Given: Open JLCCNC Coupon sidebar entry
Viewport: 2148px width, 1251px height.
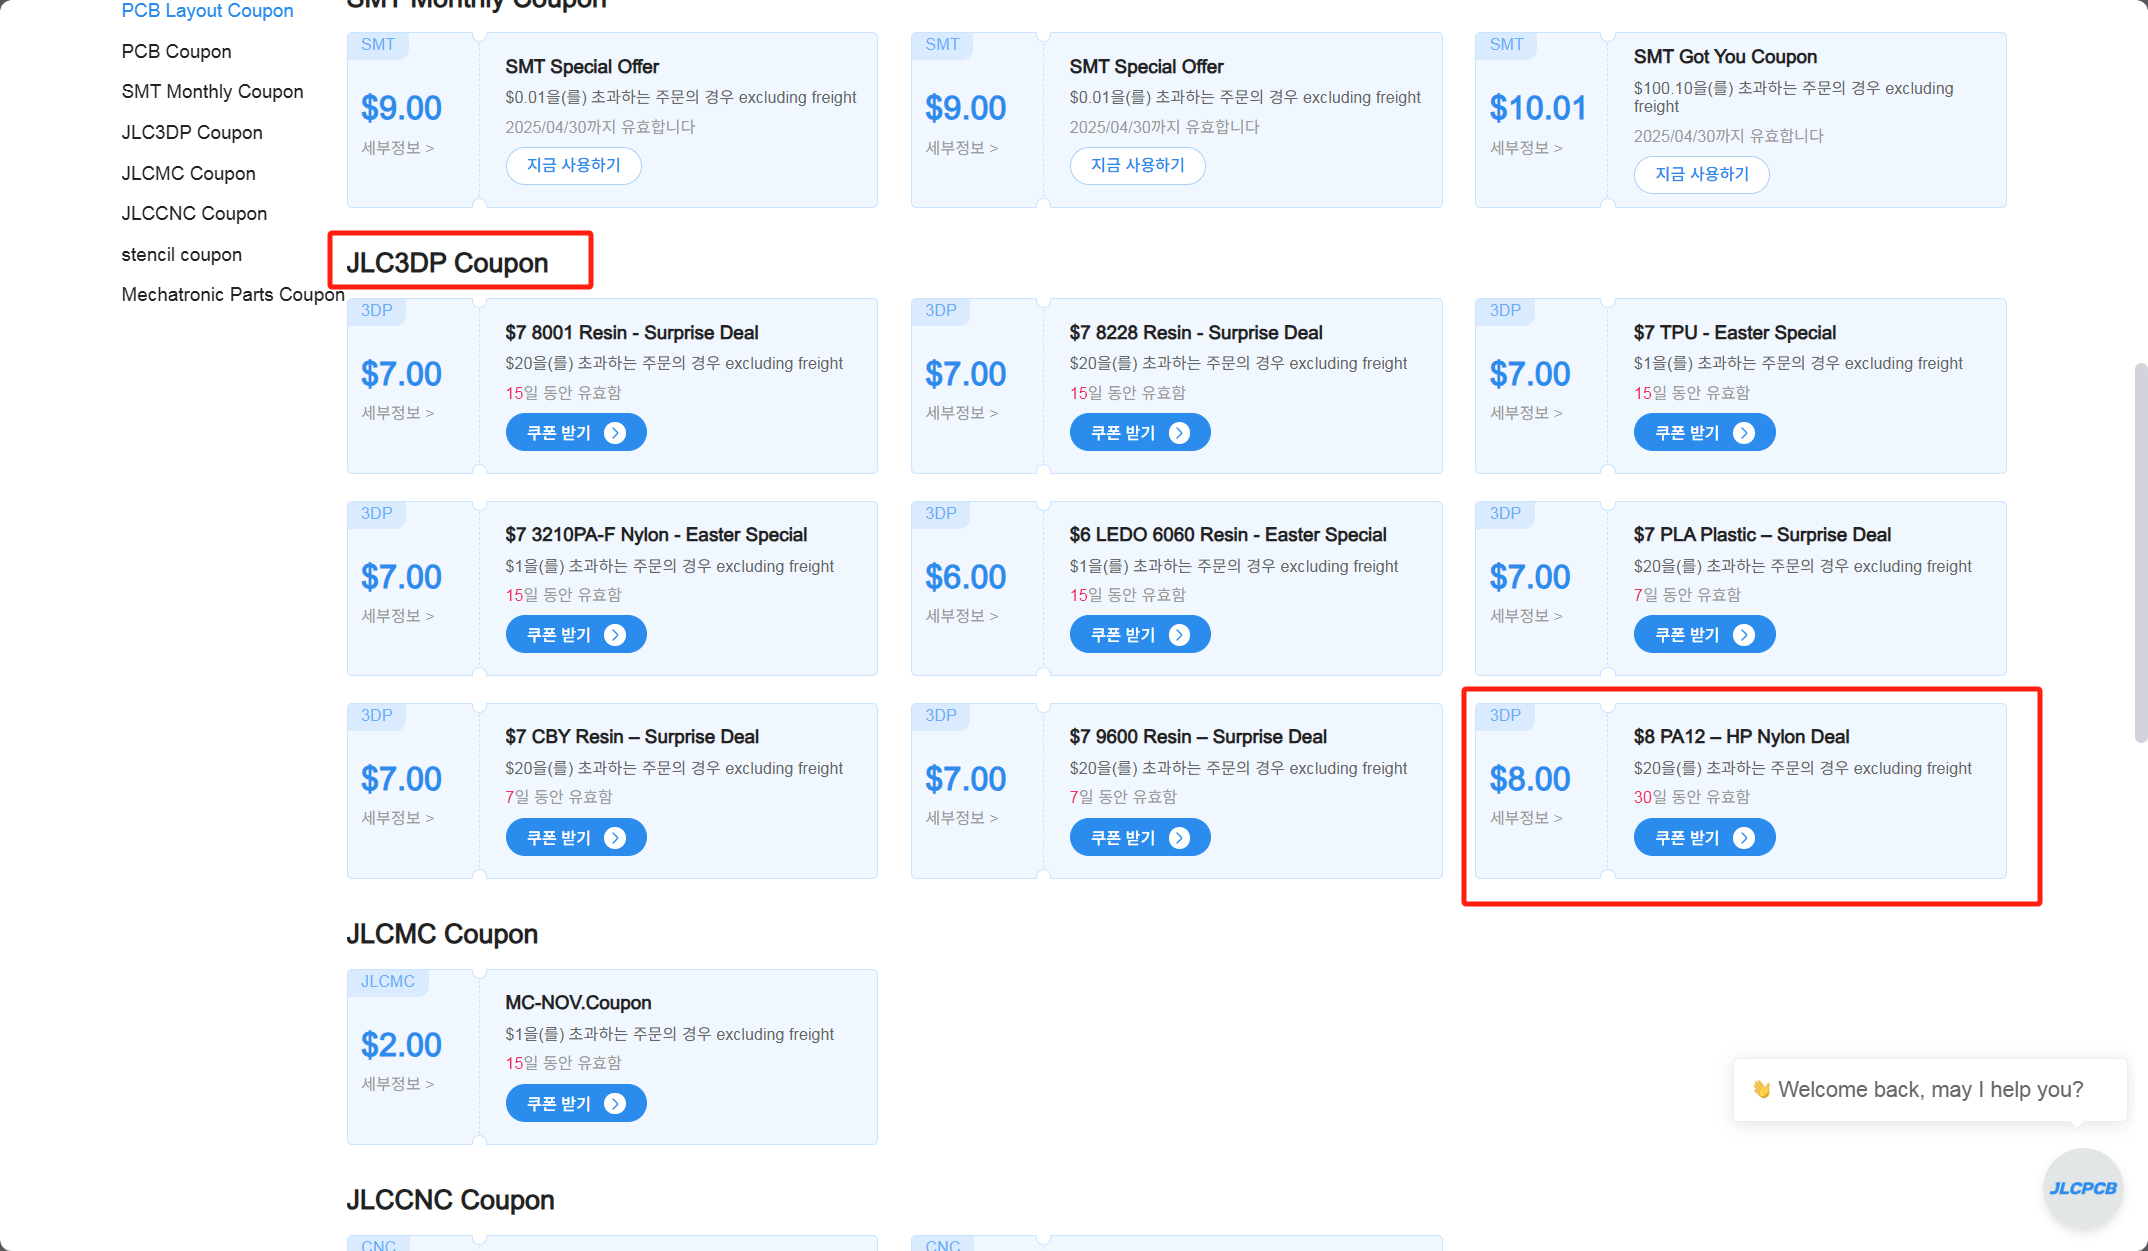Looking at the screenshot, I should coord(194,213).
